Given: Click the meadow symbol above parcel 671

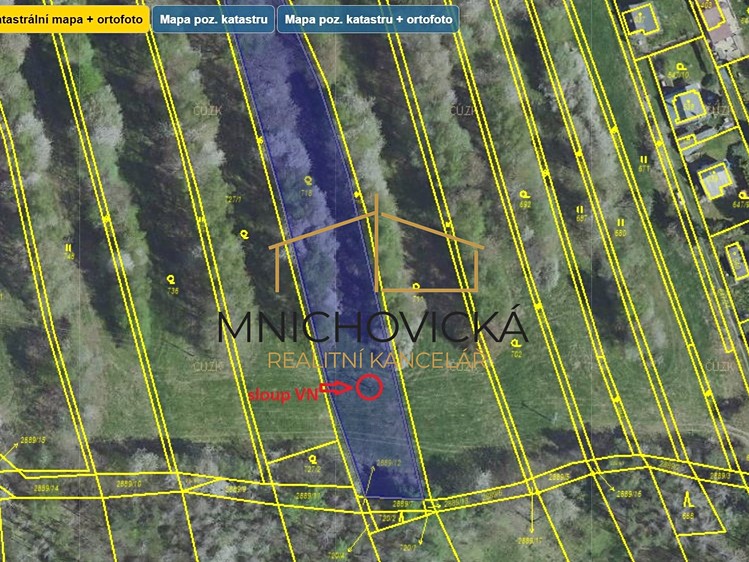Looking at the screenshot, I should coord(644,159).
